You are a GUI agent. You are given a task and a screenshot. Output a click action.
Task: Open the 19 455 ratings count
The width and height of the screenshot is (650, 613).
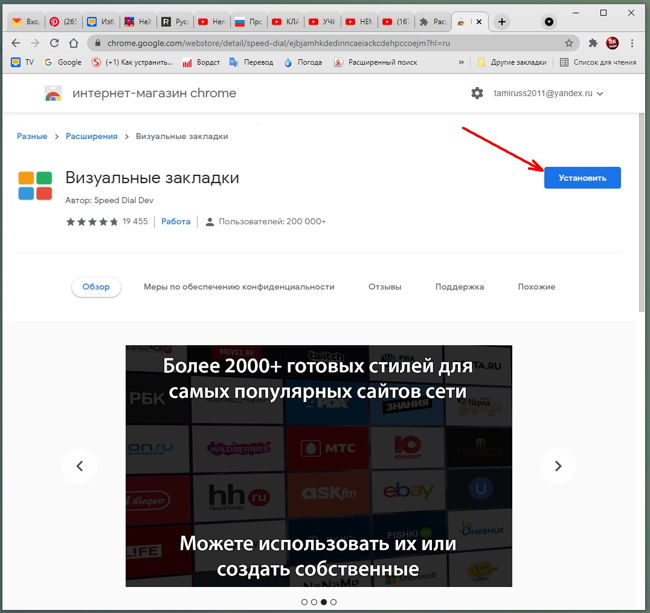(x=135, y=222)
